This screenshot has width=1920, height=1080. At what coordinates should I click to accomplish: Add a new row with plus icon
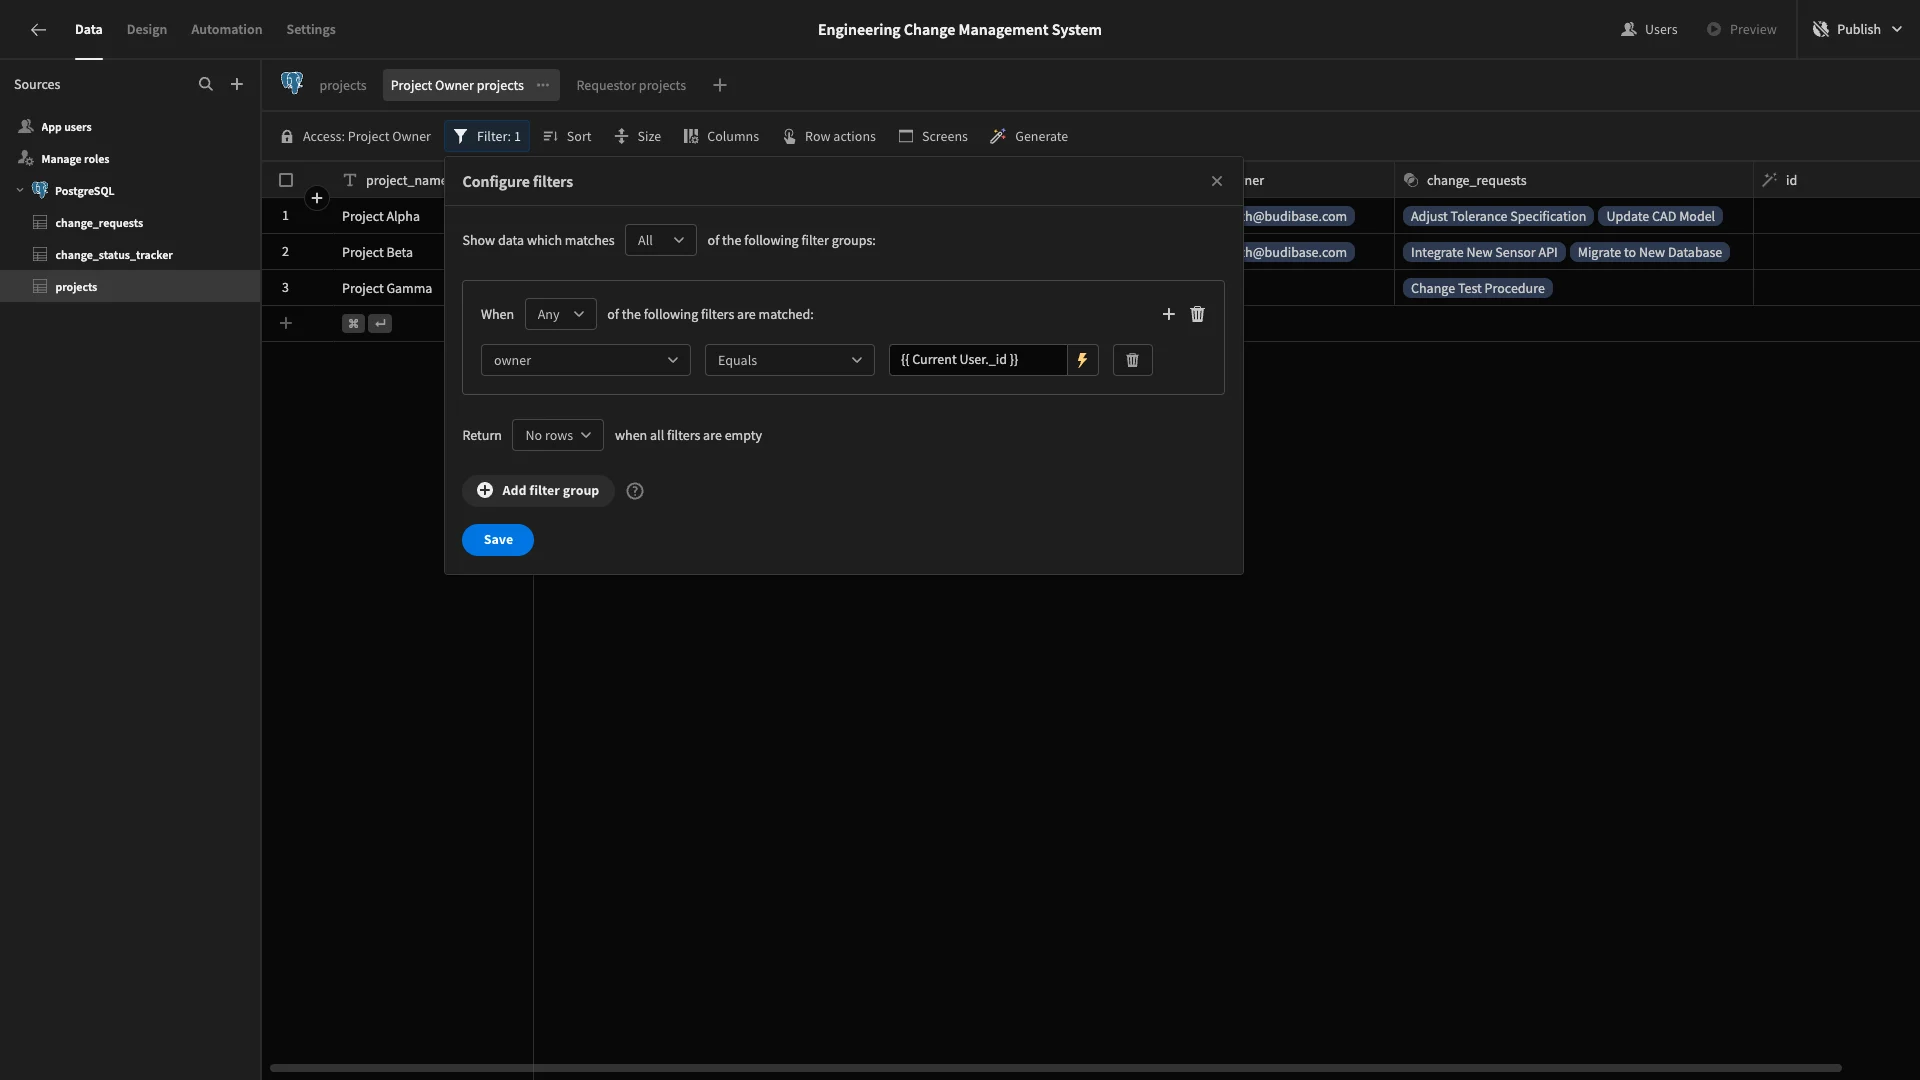point(286,324)
